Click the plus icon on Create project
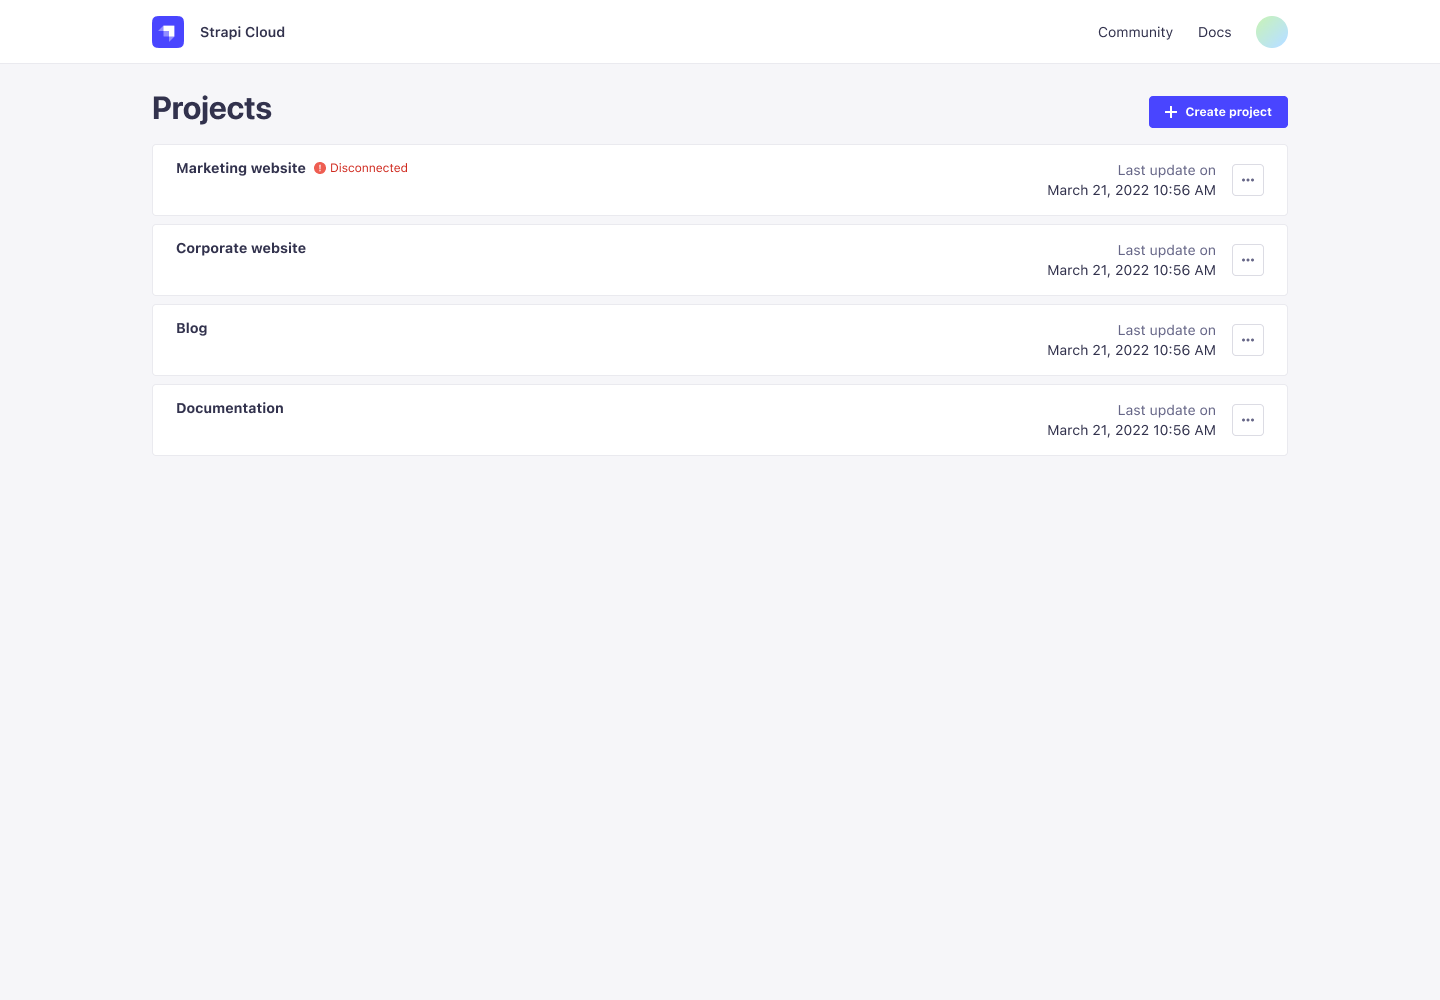Image resolution: width=1440 pixels, height=1000 pixels. click(x=1171, y=112)
